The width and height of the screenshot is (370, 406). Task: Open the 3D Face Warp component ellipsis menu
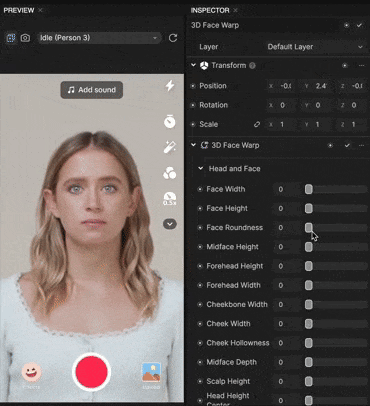(x=361, y=145)
